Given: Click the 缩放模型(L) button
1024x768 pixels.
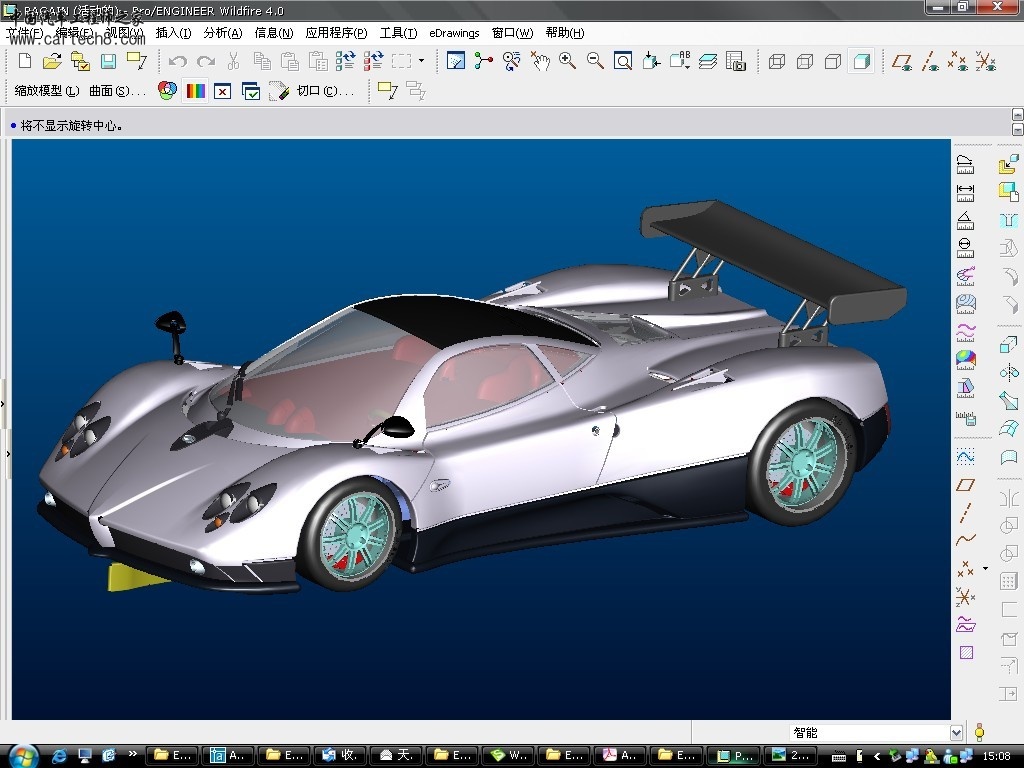Looking at the screenshot, I should 47,91.
